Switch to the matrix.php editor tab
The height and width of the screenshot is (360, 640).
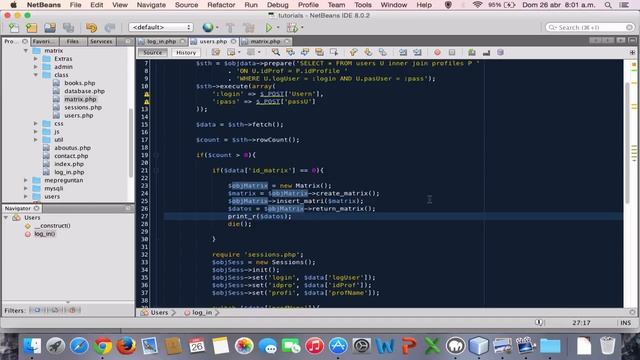265,42
